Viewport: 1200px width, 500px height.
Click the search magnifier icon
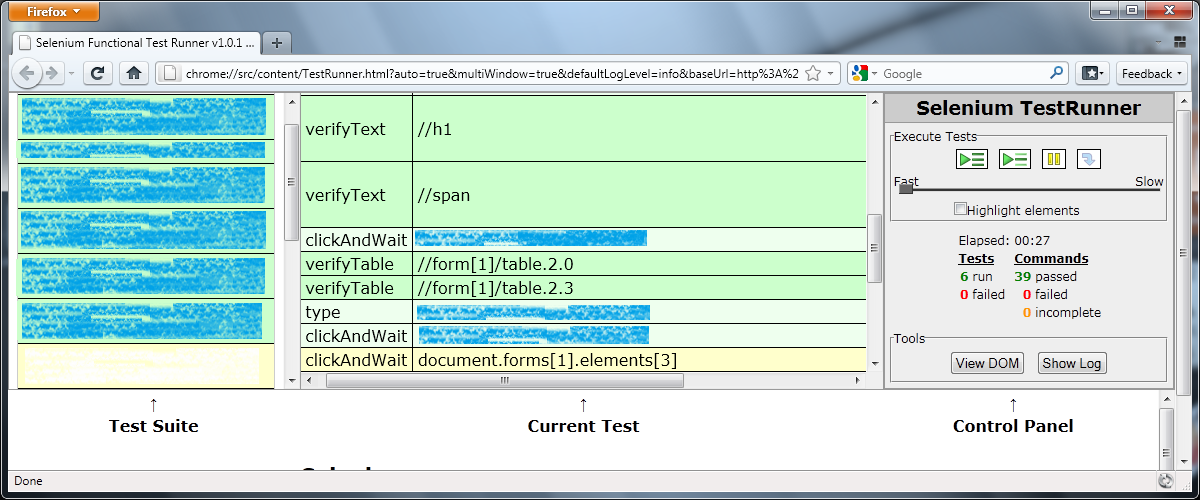[1057, 73]
